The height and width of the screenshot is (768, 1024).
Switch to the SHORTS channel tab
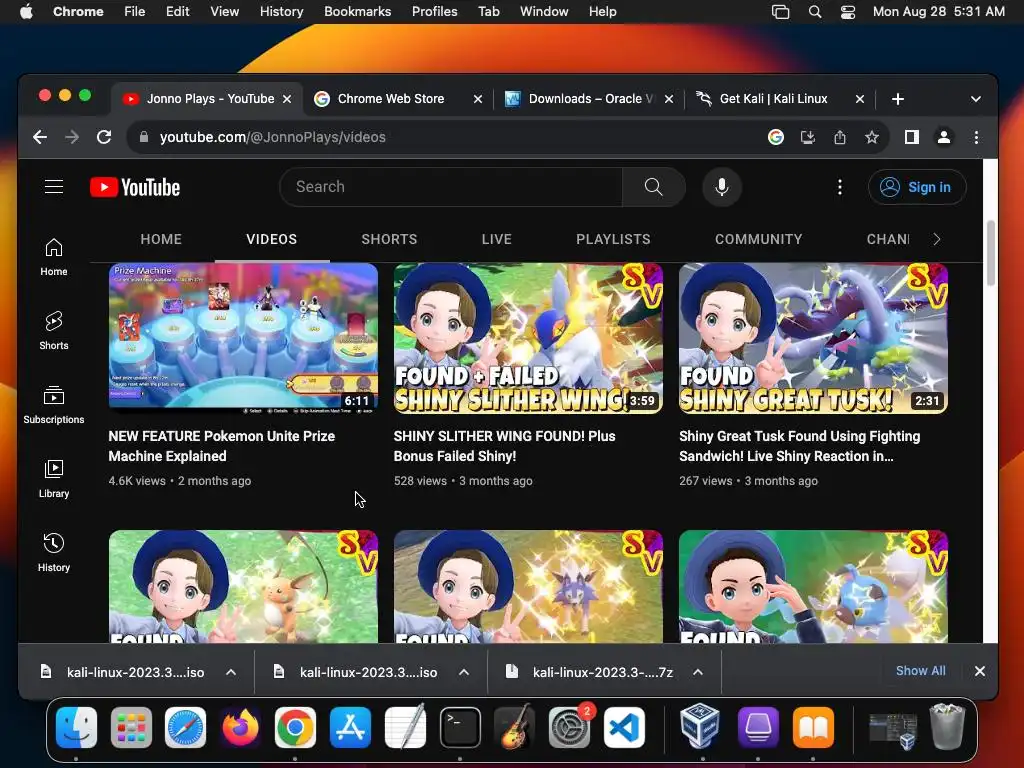(389, 239)
